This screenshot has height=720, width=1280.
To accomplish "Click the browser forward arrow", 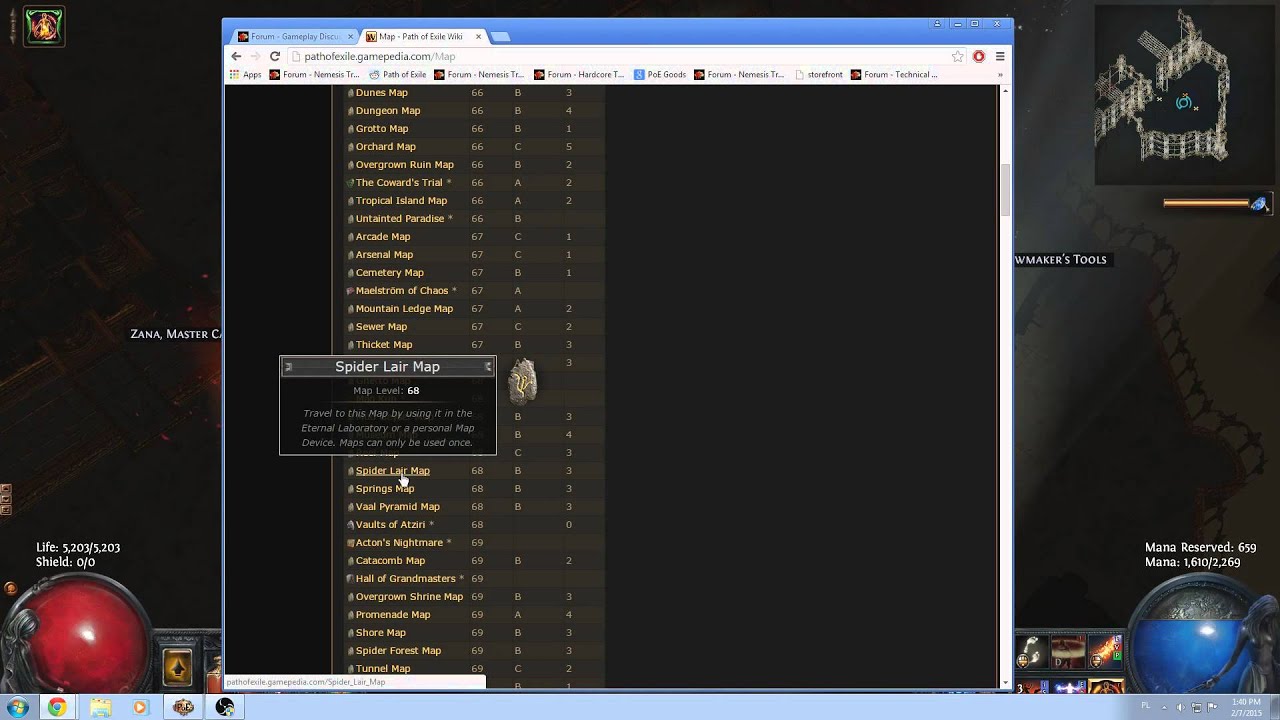I will 255,56.
